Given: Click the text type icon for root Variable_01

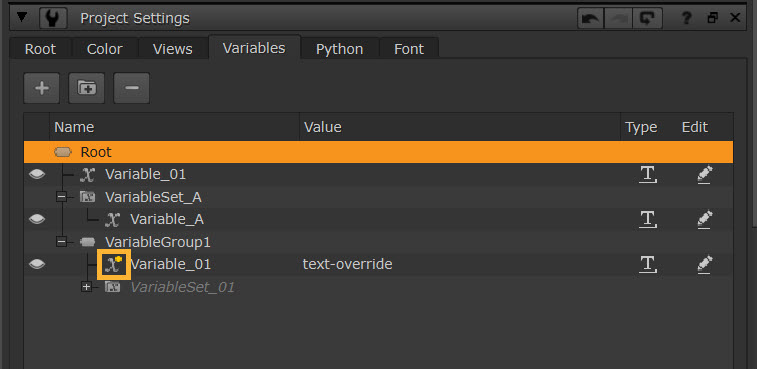Looking at the screenshot, I should pyautogui.click(x=648, y=174).
